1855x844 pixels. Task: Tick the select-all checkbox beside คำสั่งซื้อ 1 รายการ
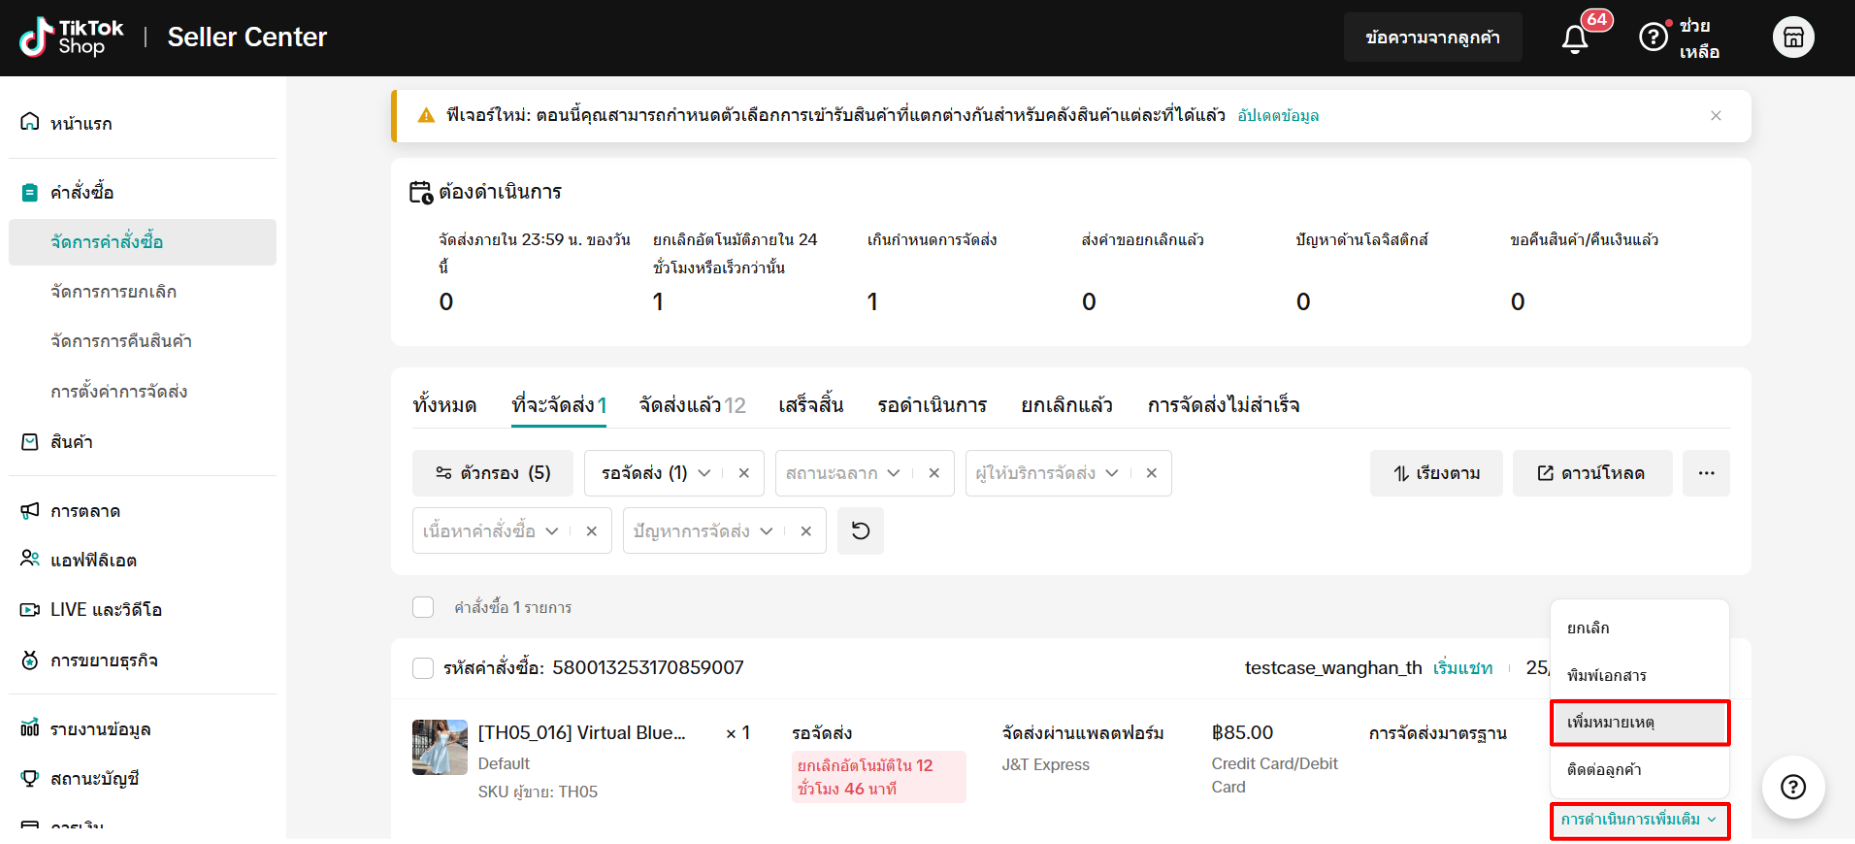[423, 607]
